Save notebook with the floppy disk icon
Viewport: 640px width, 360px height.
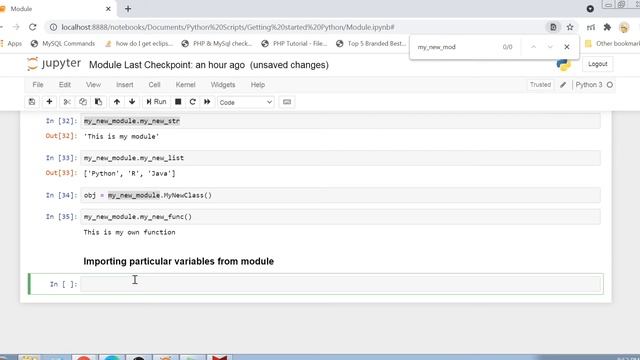pos(32,102)
